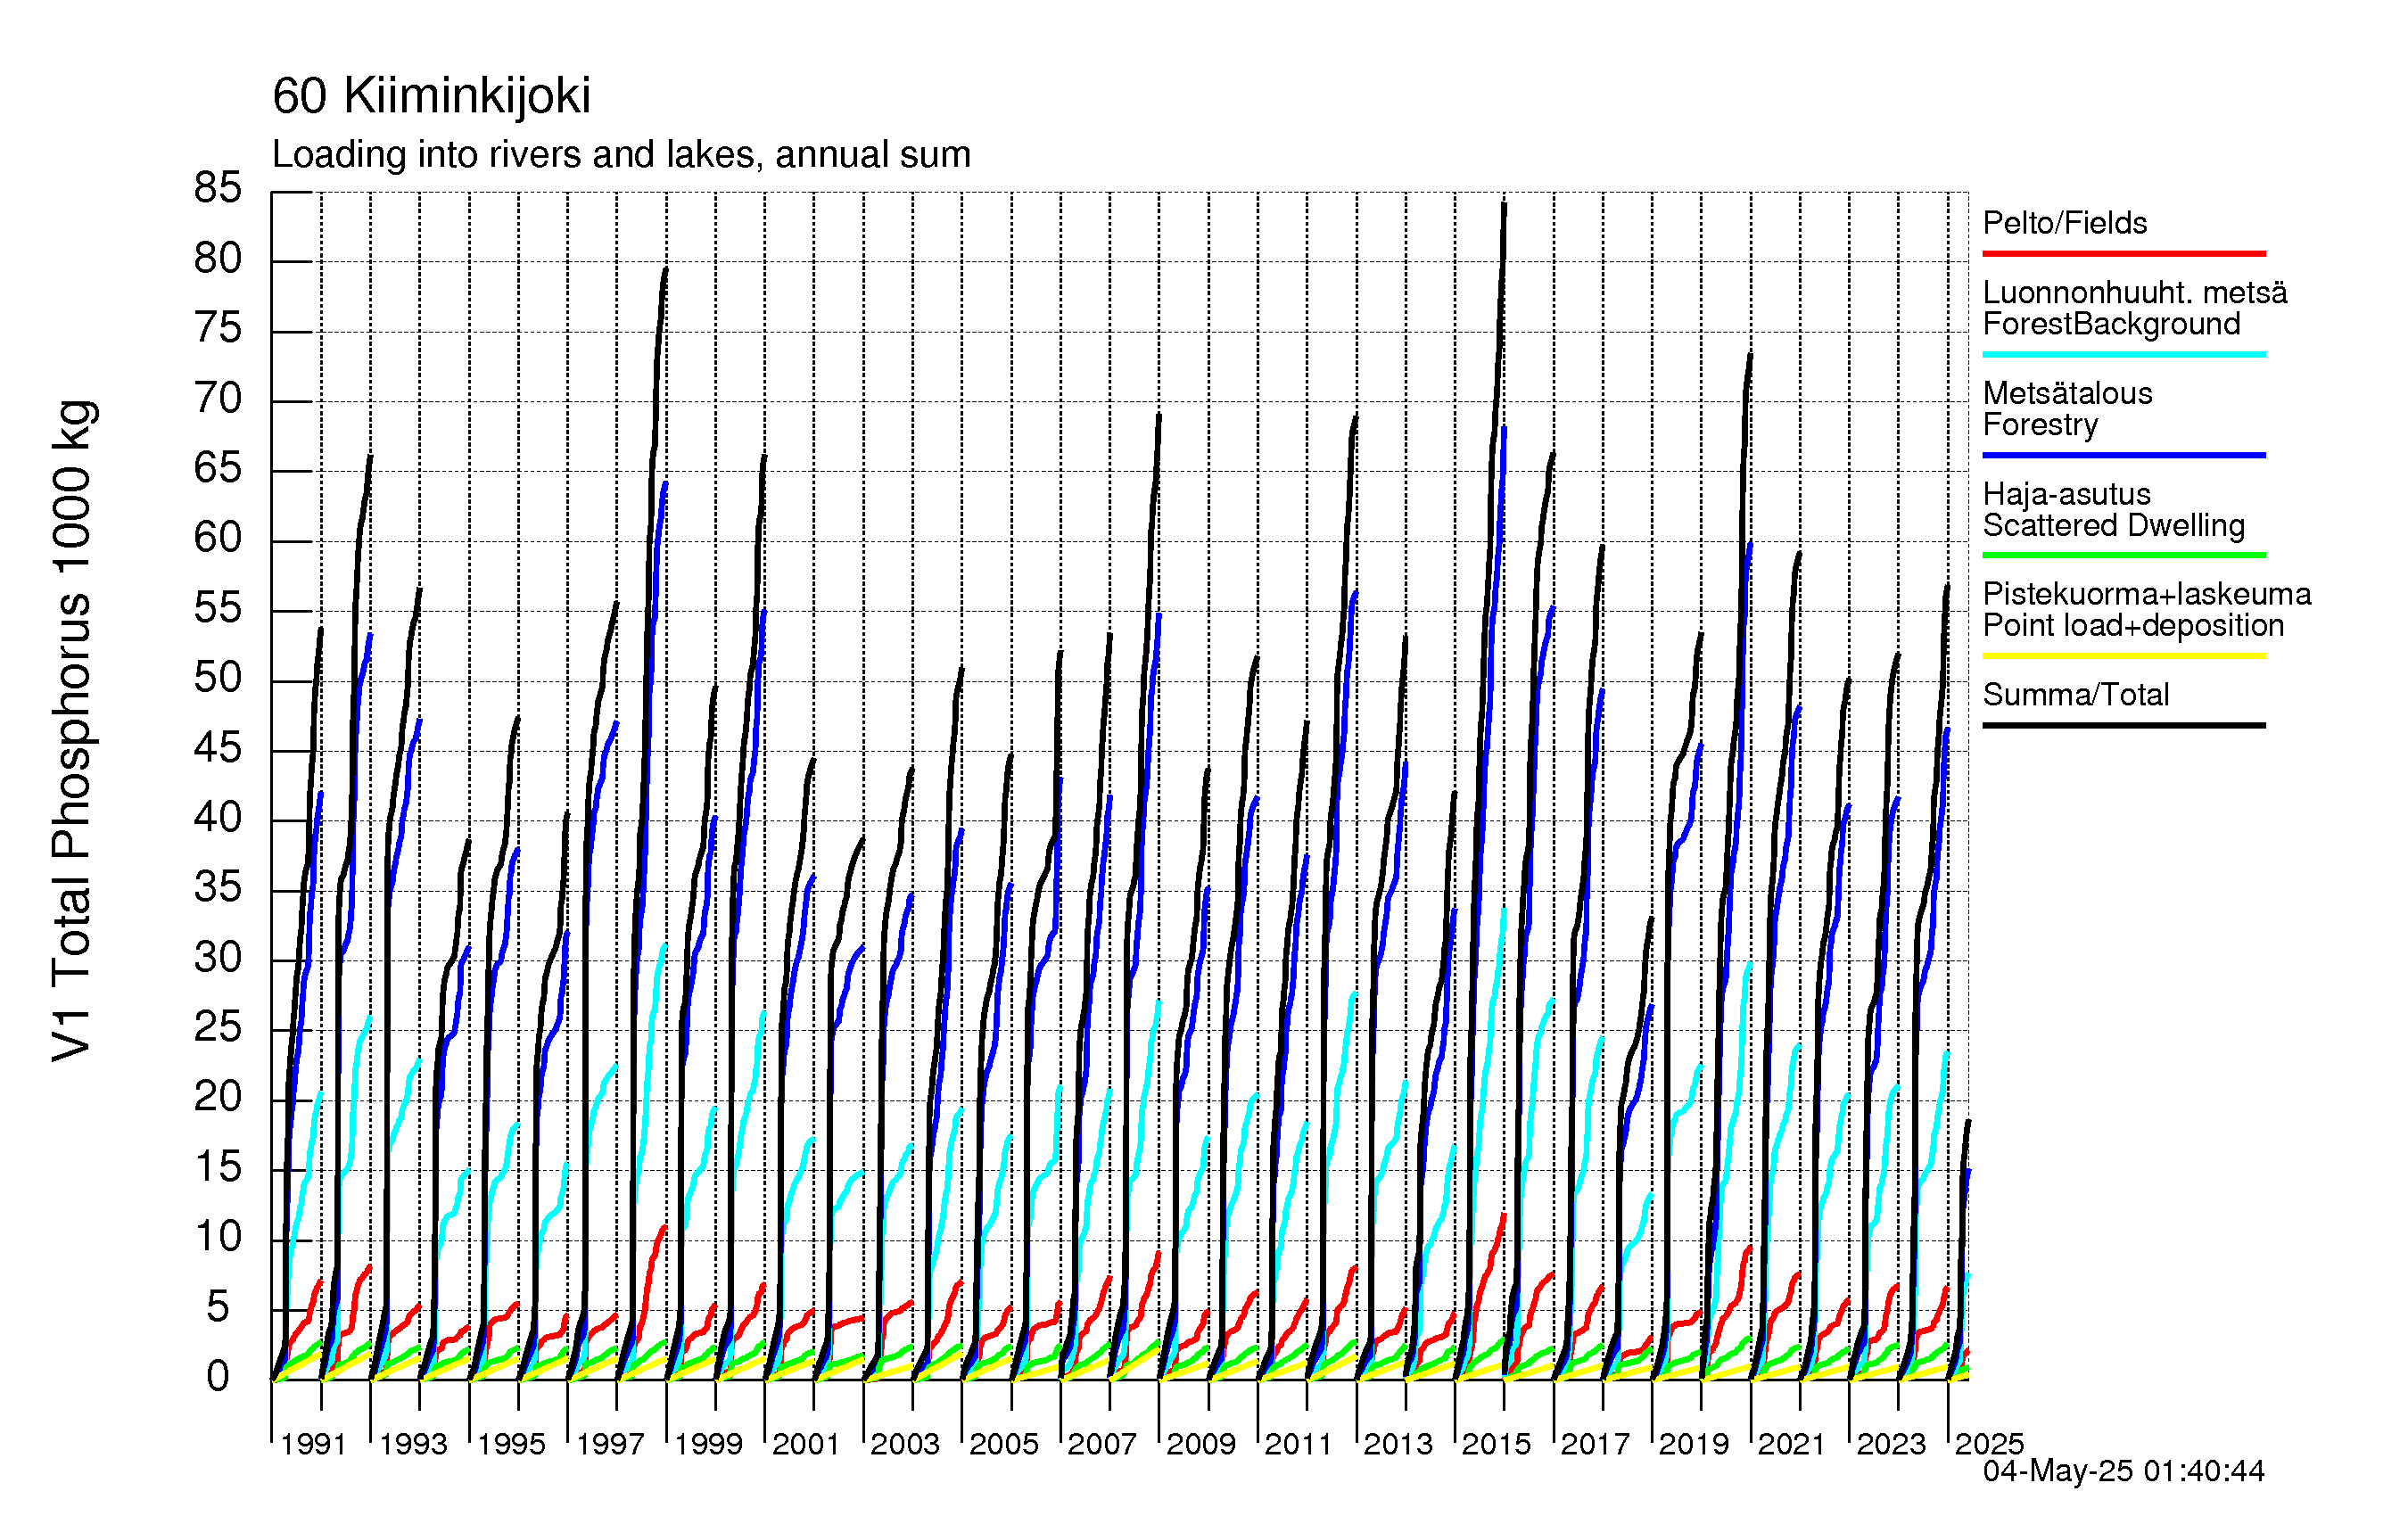
Task: Click the y-axis value 45
Action: 218,748
